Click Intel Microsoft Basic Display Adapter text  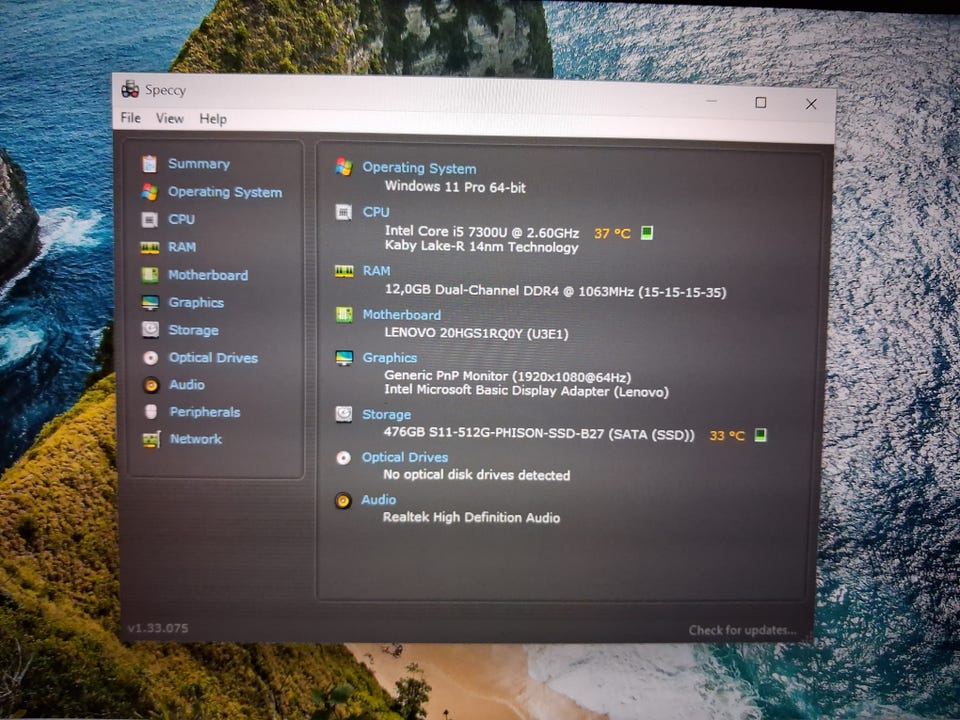(527, 391)
